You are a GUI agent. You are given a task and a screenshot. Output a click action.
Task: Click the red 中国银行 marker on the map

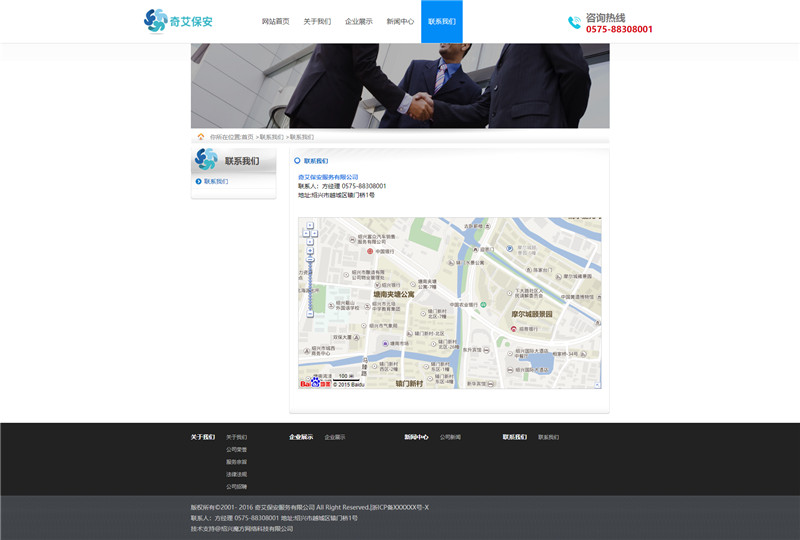[370, 251]
